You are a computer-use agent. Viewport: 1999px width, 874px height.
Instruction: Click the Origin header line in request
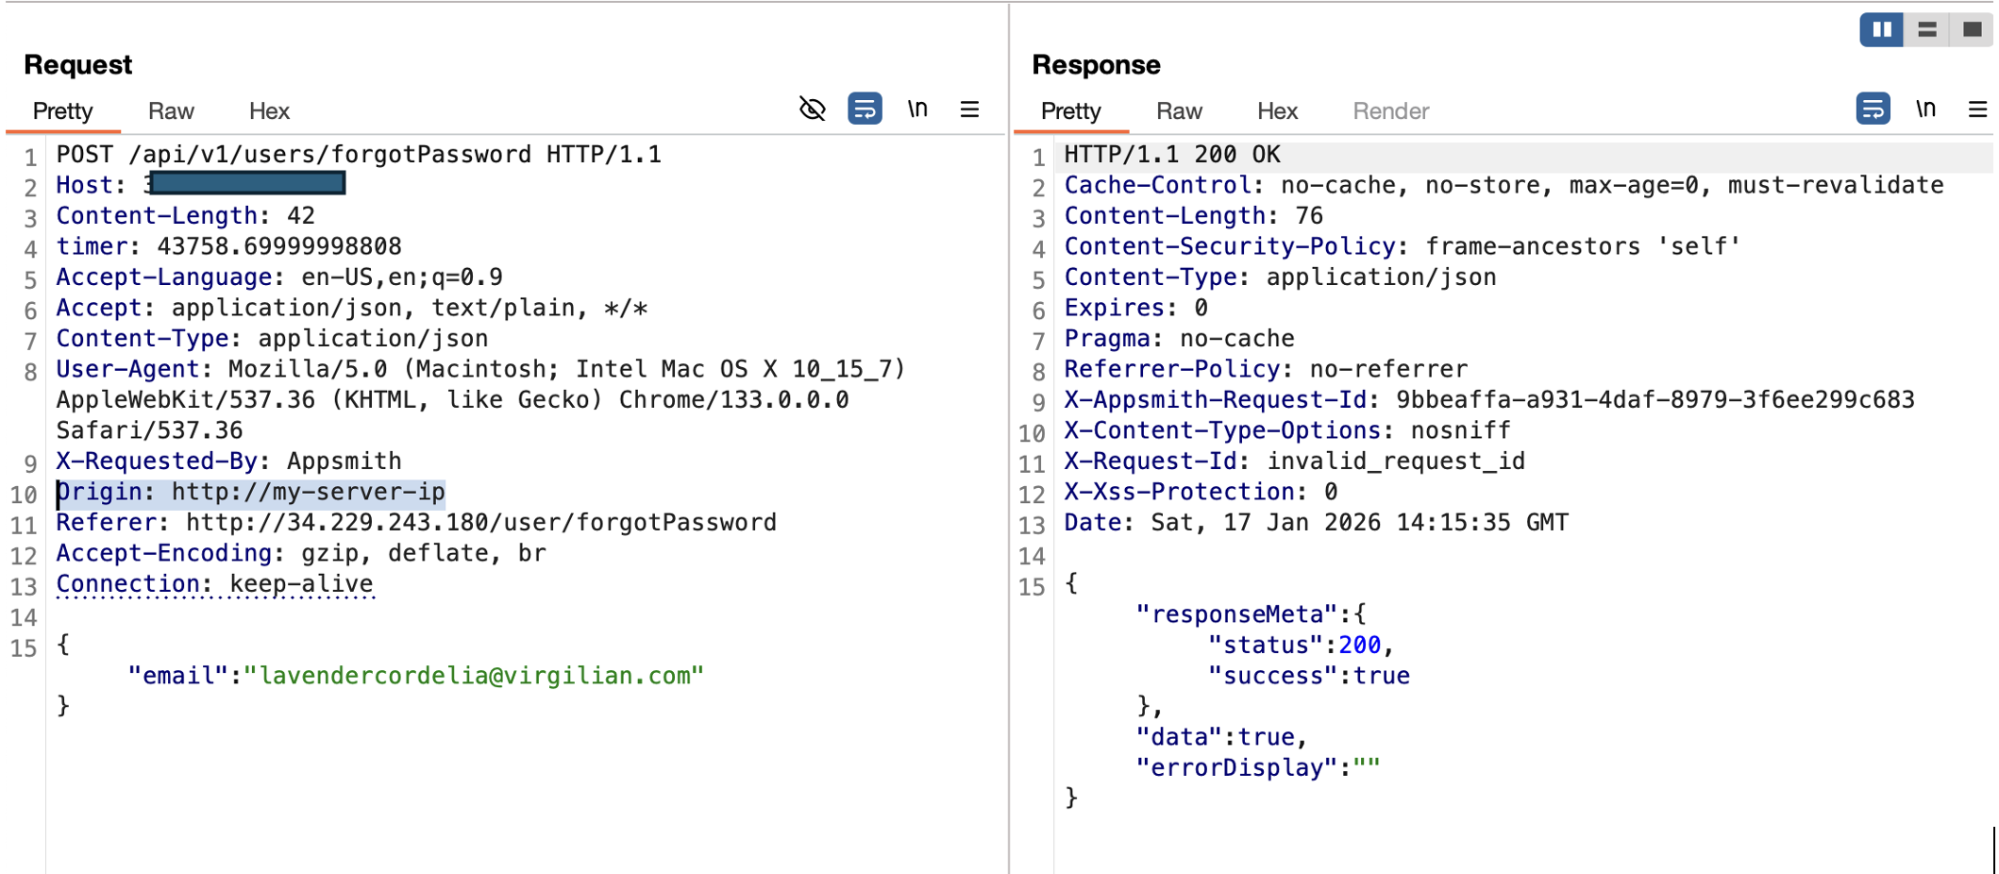[250, 492]
